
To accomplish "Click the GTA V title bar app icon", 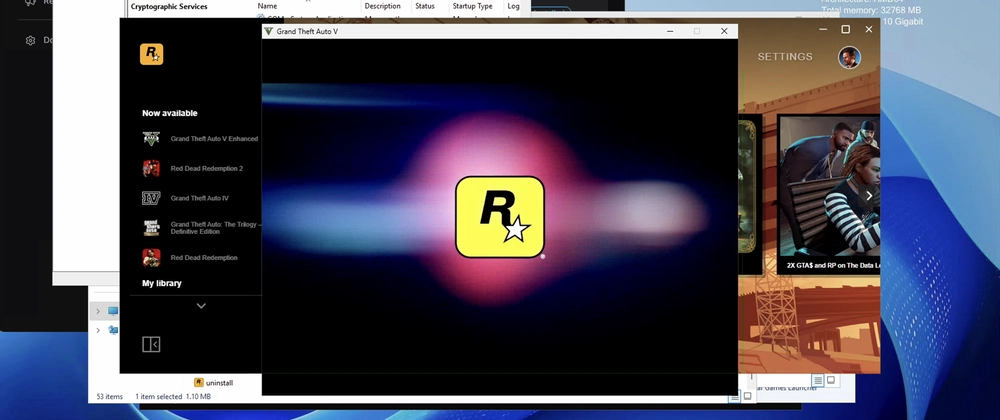I will 268,31.
